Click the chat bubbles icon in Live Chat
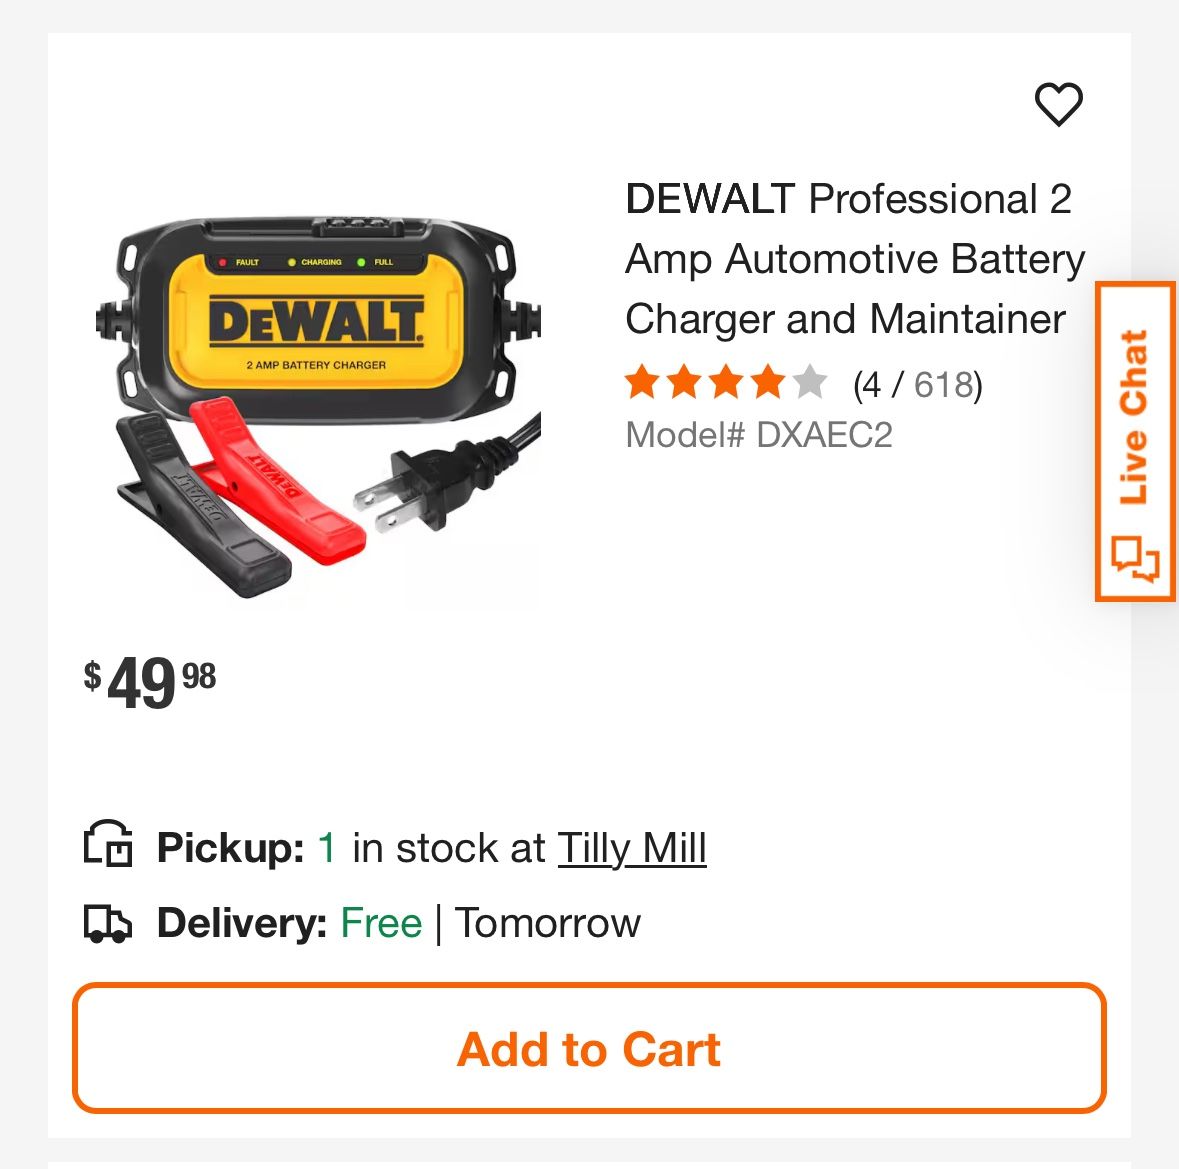The height and width of the screenshot is (1169, 1179). coord(1135,559)
